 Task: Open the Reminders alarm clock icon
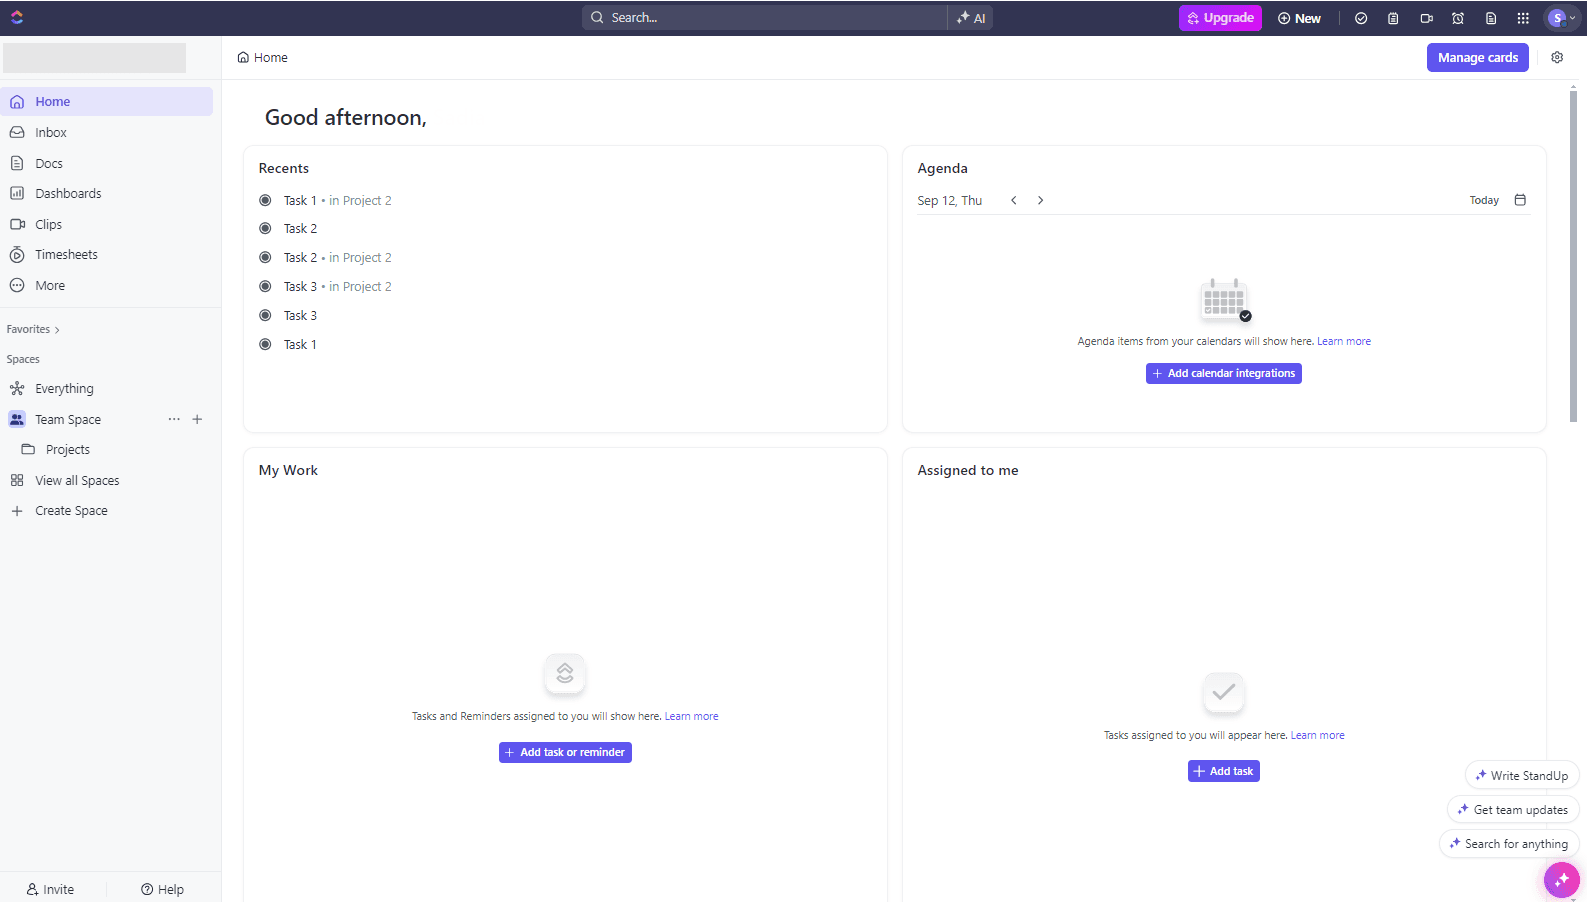(x=1458, y=18)
